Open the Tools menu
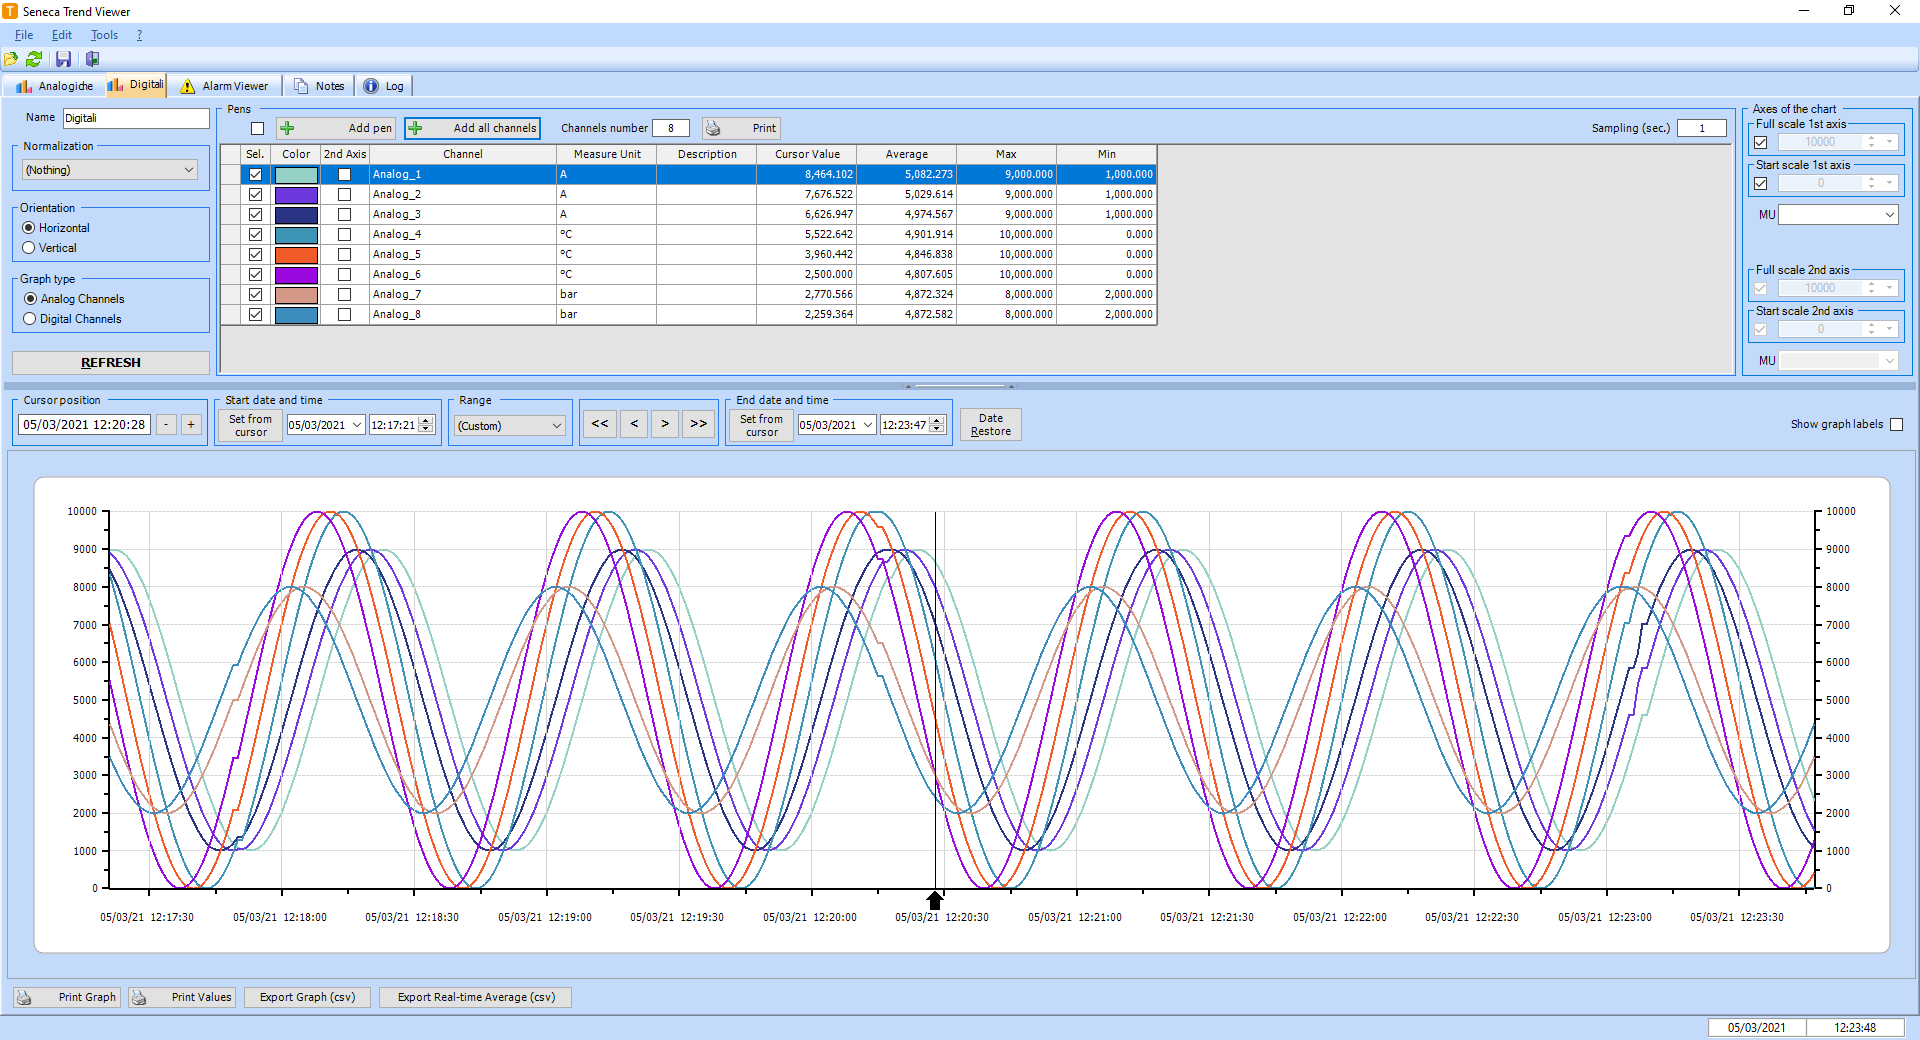1920x1040 pixels. 104,35
